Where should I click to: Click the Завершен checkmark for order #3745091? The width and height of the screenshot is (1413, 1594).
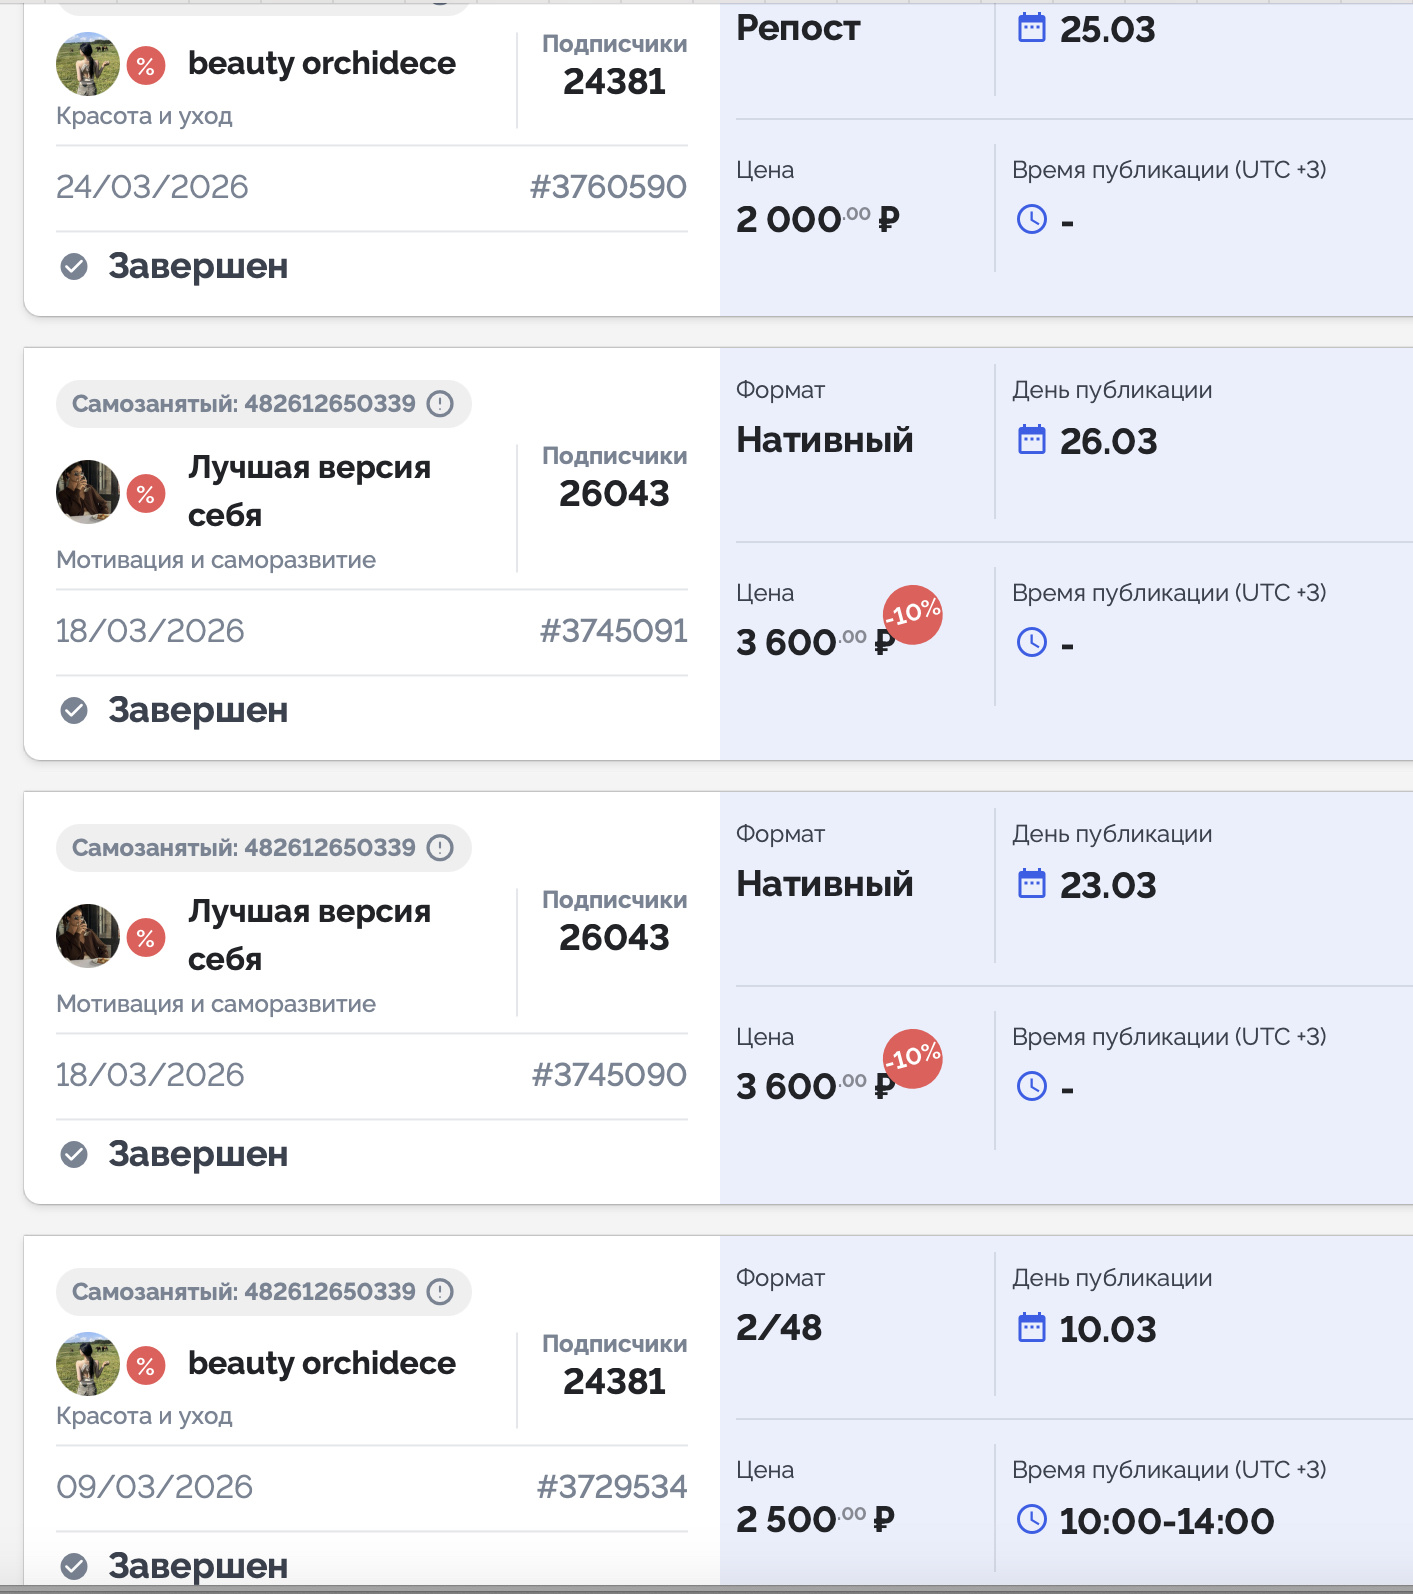point(74,710)
